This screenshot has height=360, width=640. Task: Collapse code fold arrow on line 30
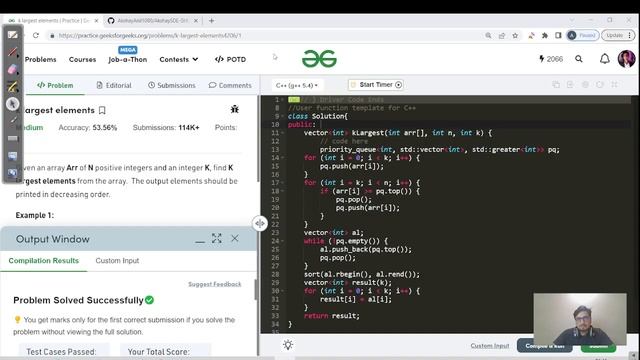pyautogui.click(x=283, y=291)
